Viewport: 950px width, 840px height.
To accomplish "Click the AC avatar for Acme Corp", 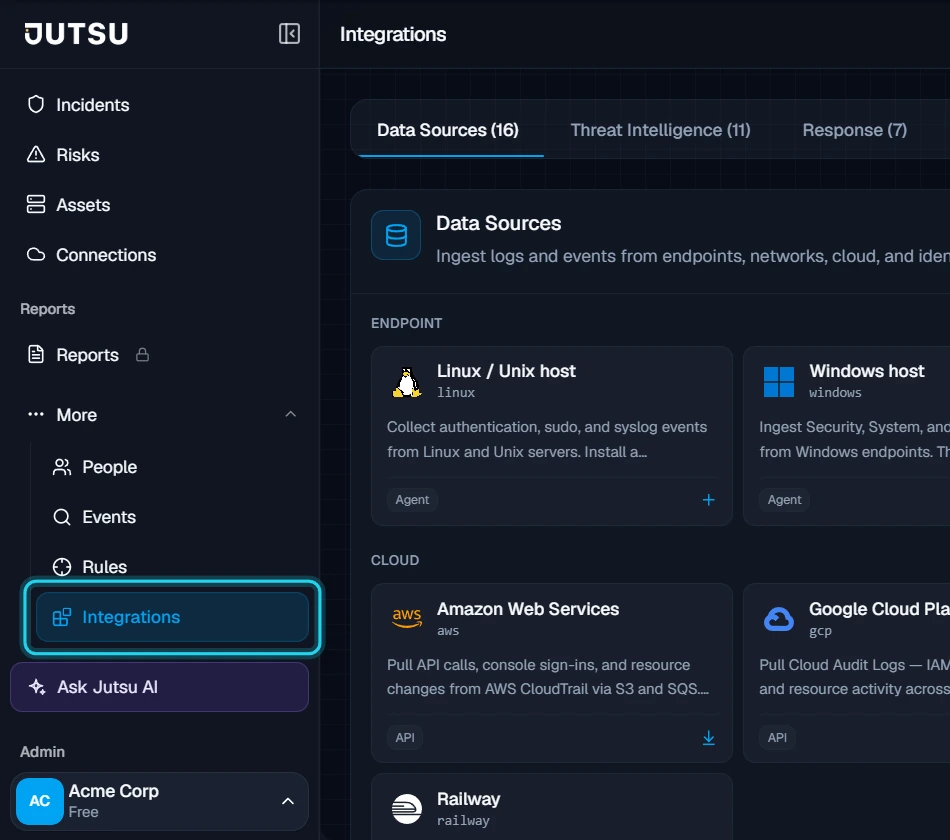I will click(x=39, y=801).
